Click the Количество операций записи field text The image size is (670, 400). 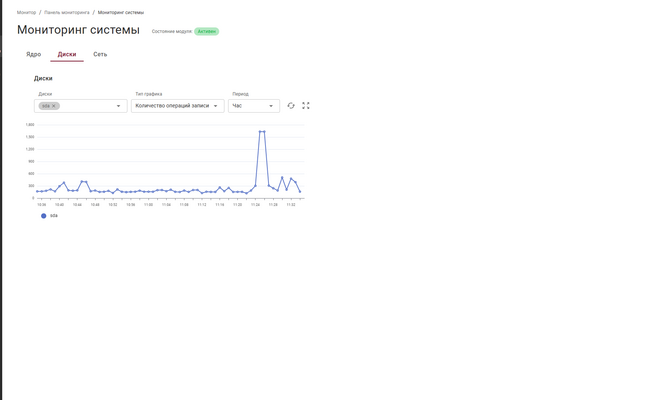(x=172, y=106)
